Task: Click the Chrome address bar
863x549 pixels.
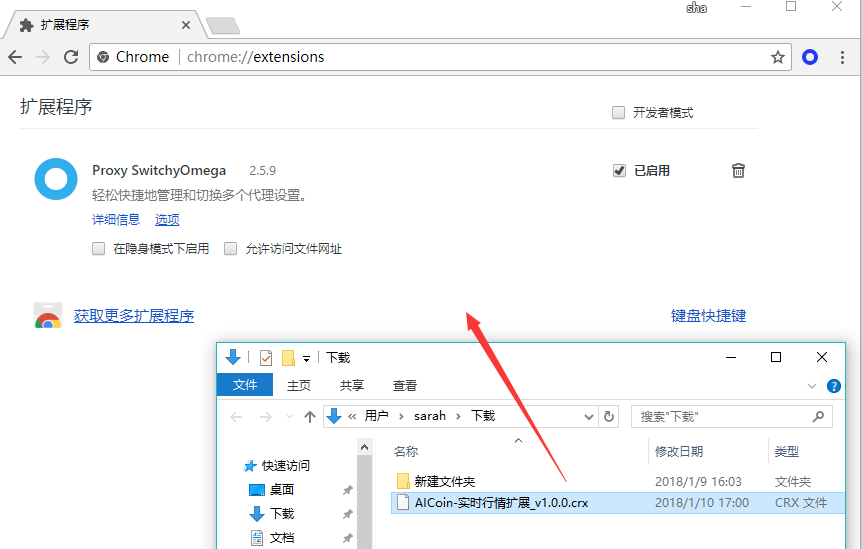Action: point(440,57)
